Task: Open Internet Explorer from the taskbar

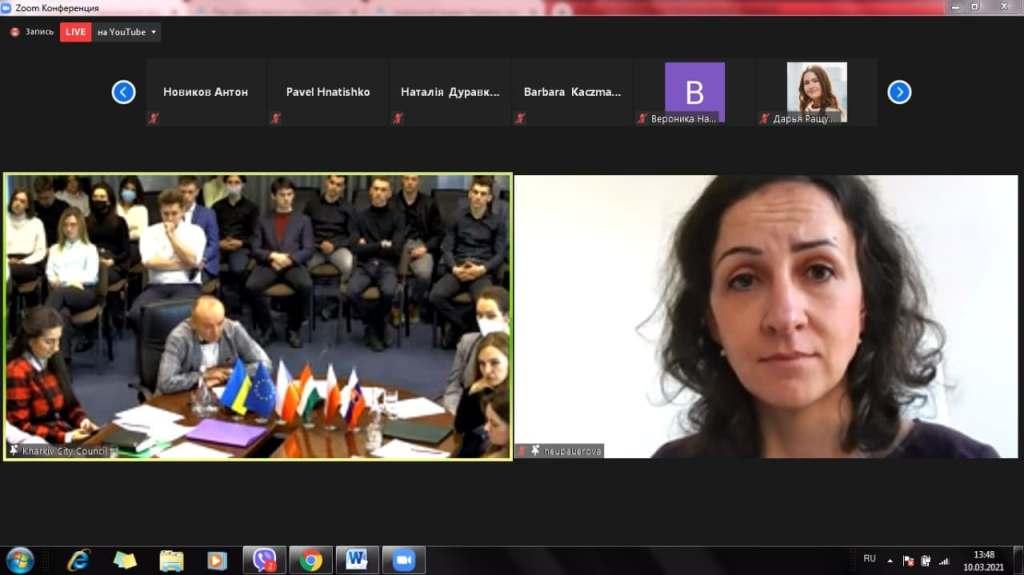Action: (x=79, y=560)
